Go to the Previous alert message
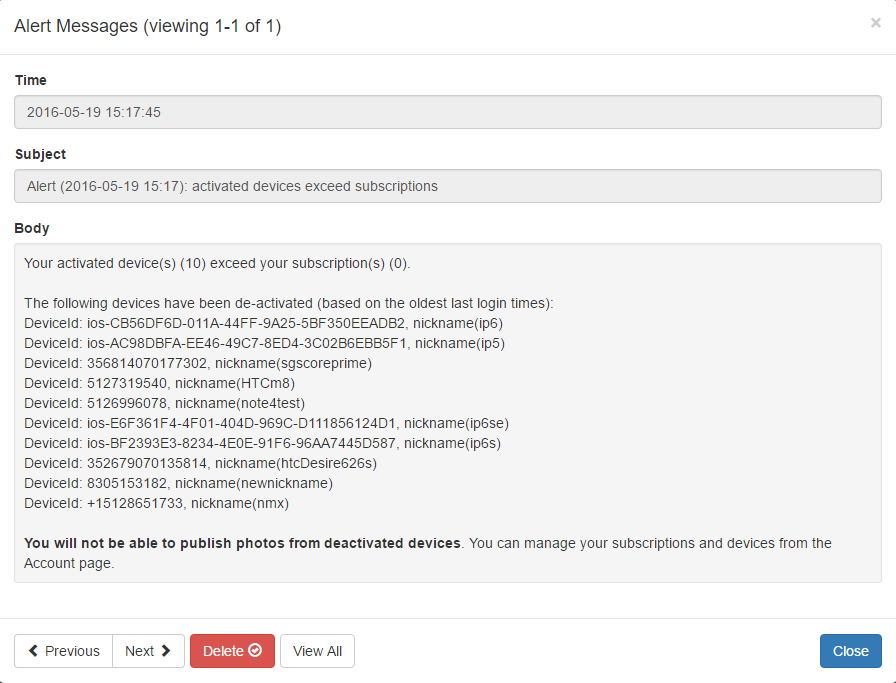Viewport: 896px width, 683px height. click(x=63, y=651)
